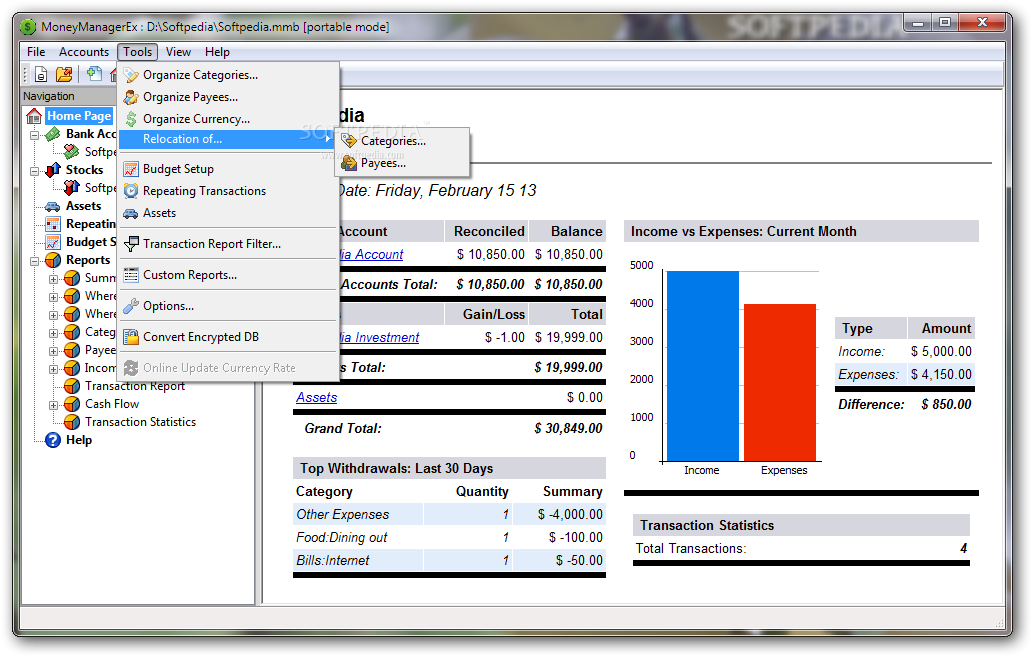Click the Organize Payees person icon
Viewport: 1033px width, 657px height.
[x=131, y=98]
